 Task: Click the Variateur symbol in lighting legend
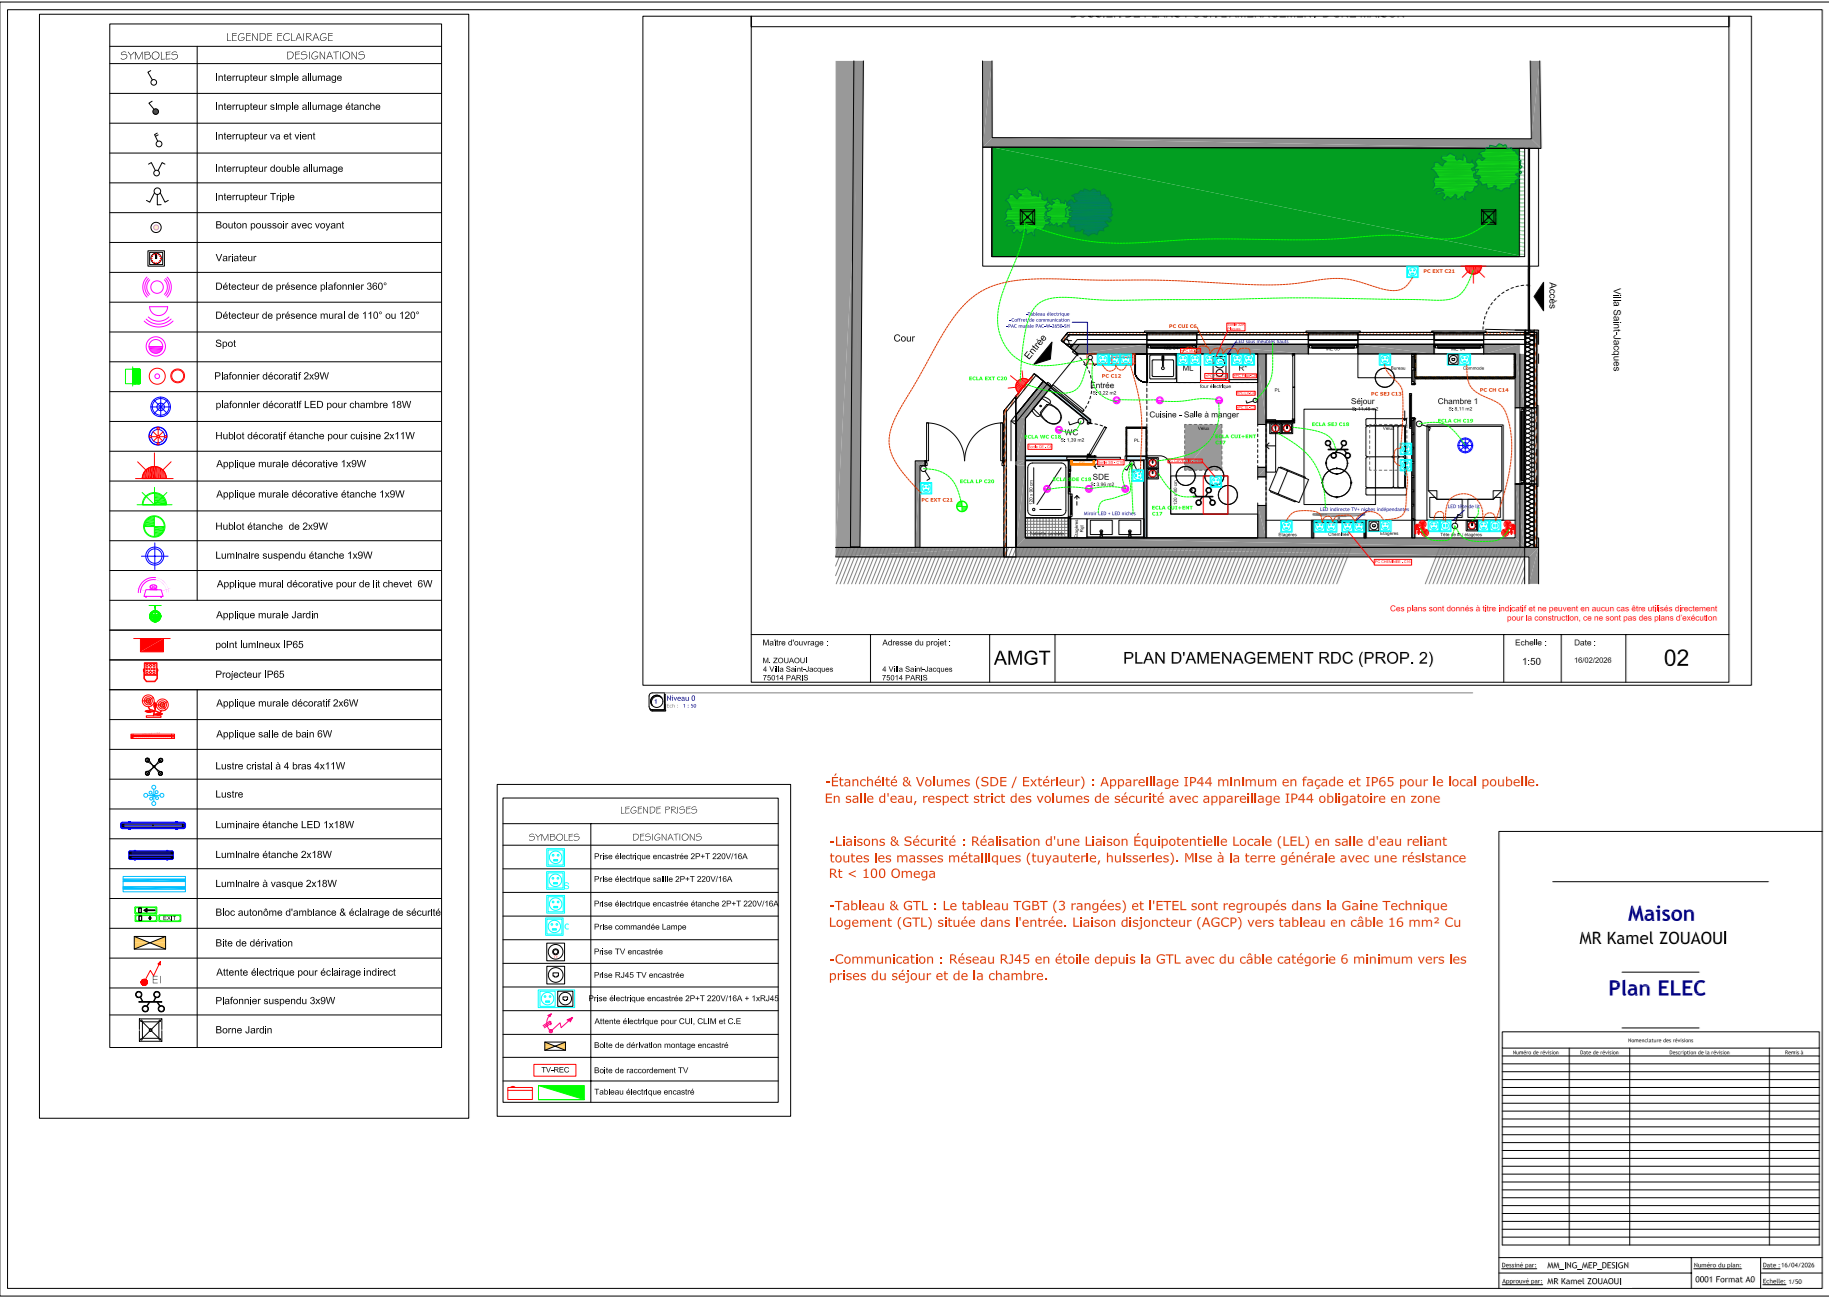tap(156, 258)
